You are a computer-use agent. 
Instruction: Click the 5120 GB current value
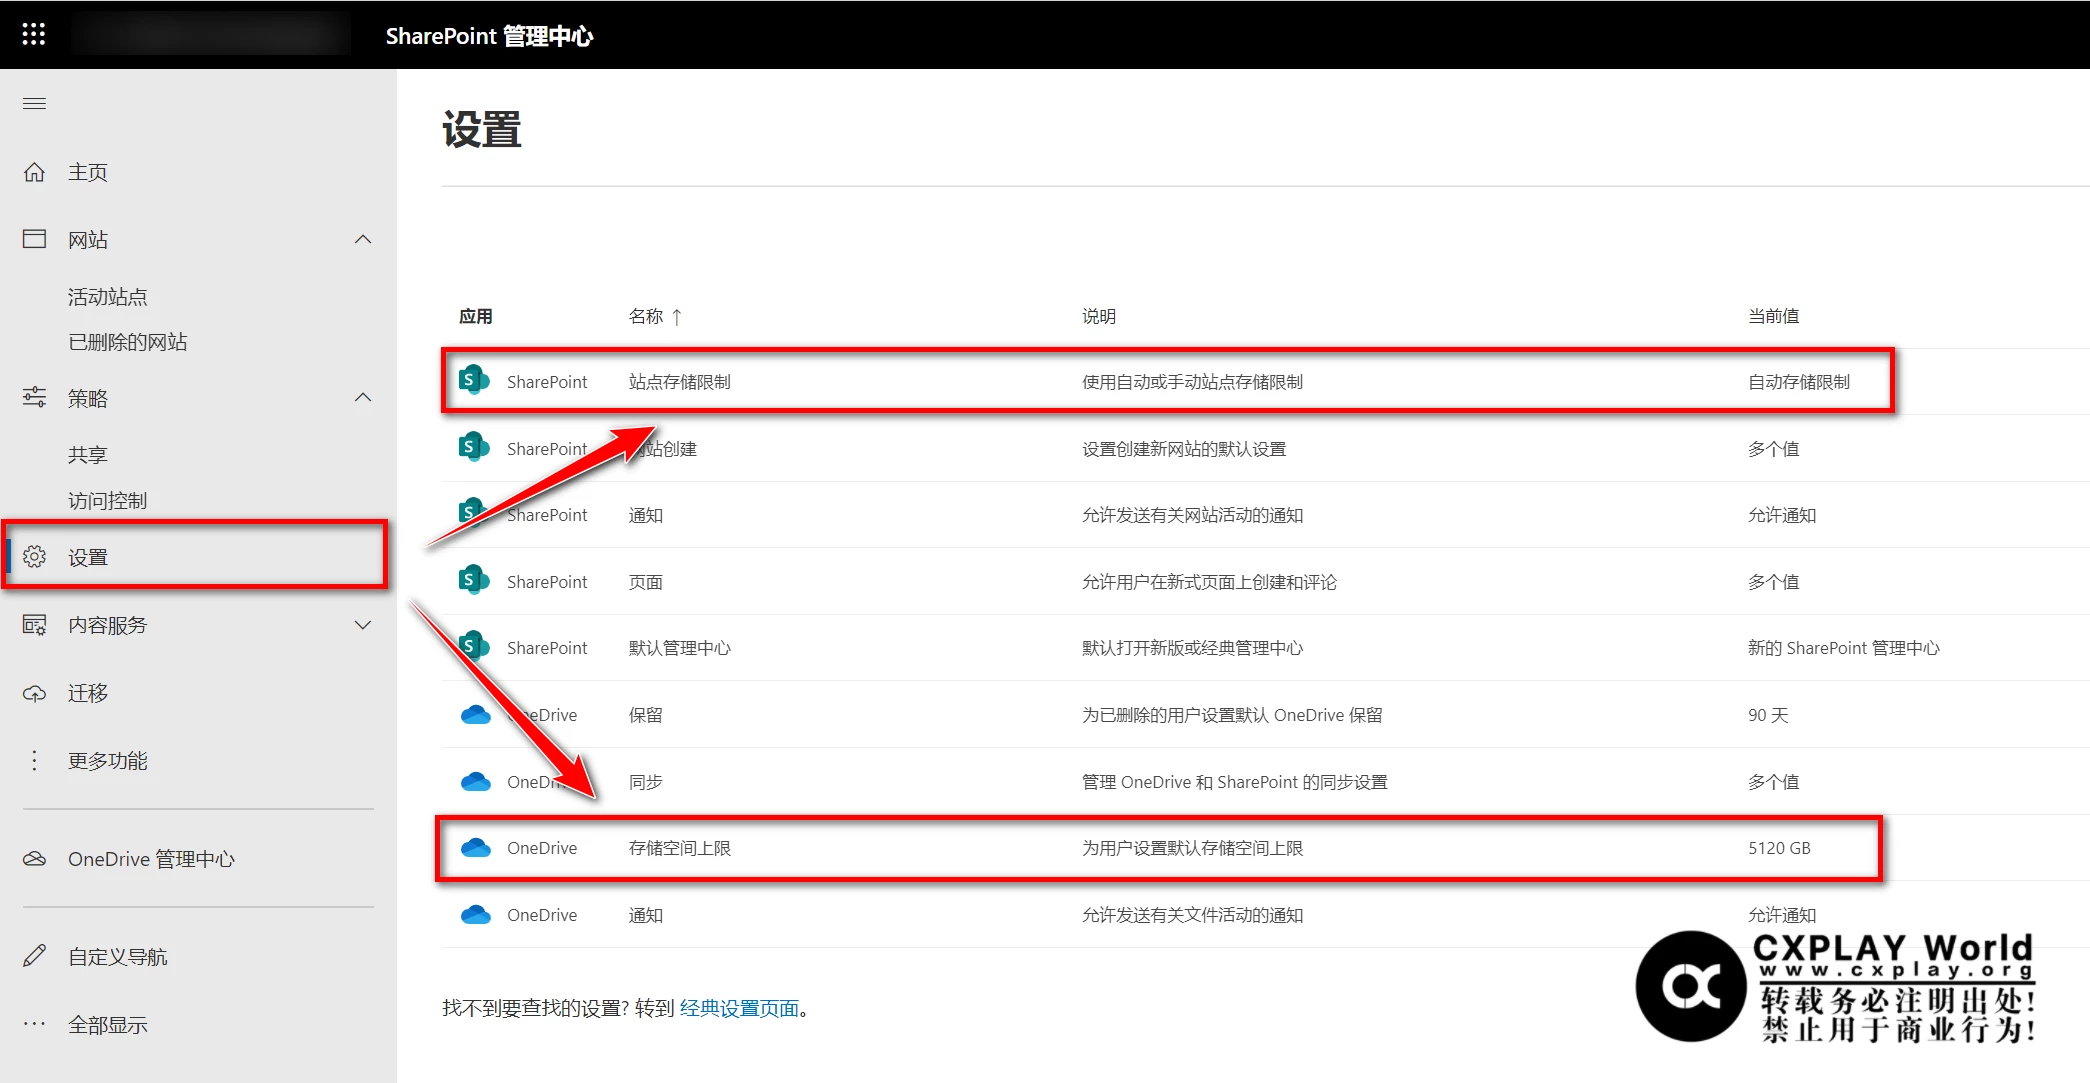(1779, 848)
